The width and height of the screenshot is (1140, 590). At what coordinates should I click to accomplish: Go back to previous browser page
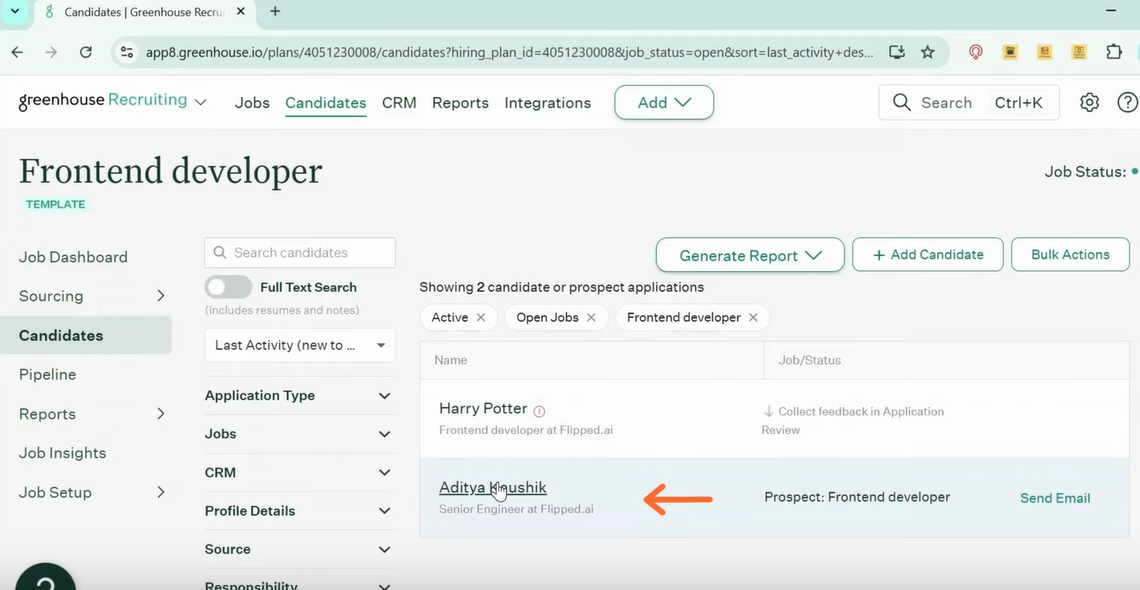17,52
